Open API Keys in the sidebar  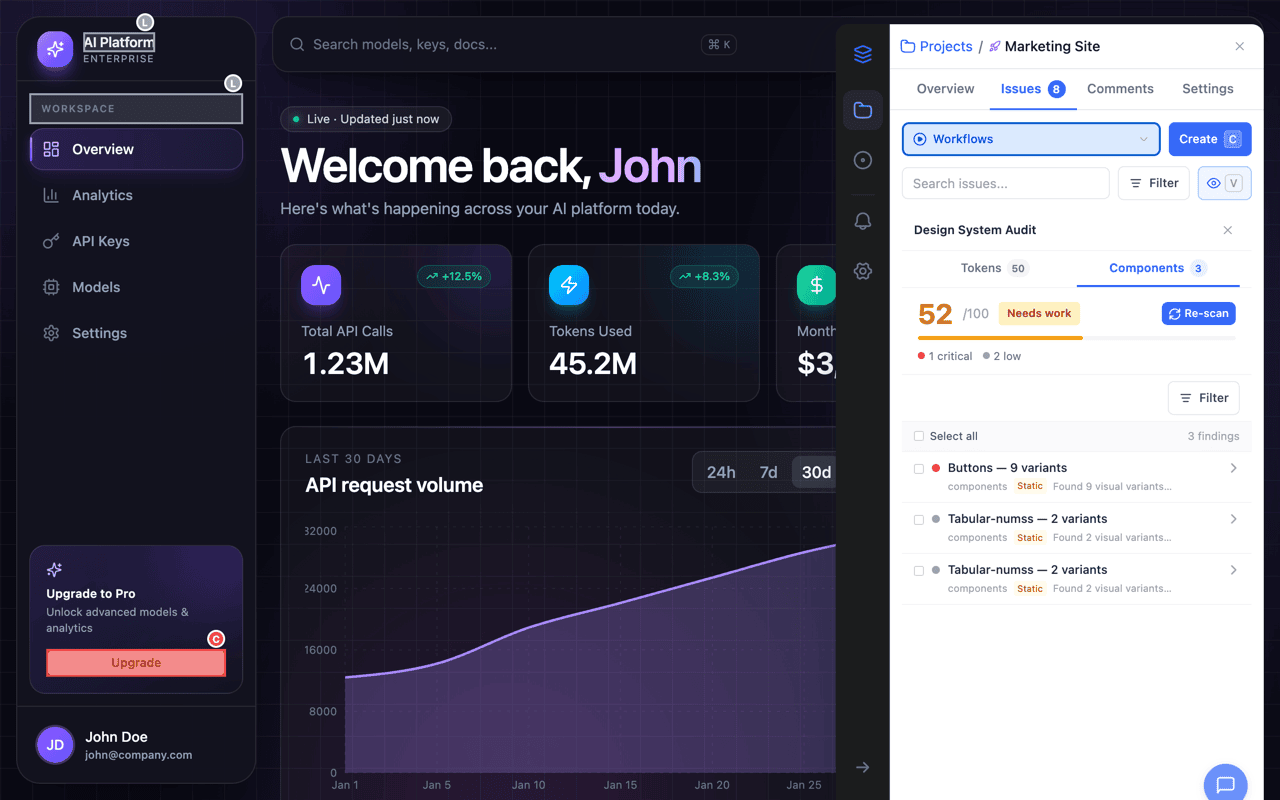point(136,241)
